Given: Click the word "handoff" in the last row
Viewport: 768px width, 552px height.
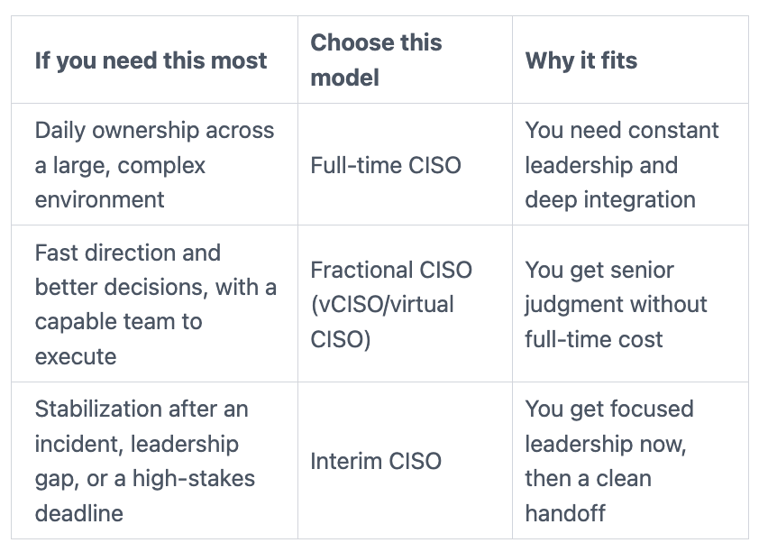Looking at the screenshot, I should (567, 513).
